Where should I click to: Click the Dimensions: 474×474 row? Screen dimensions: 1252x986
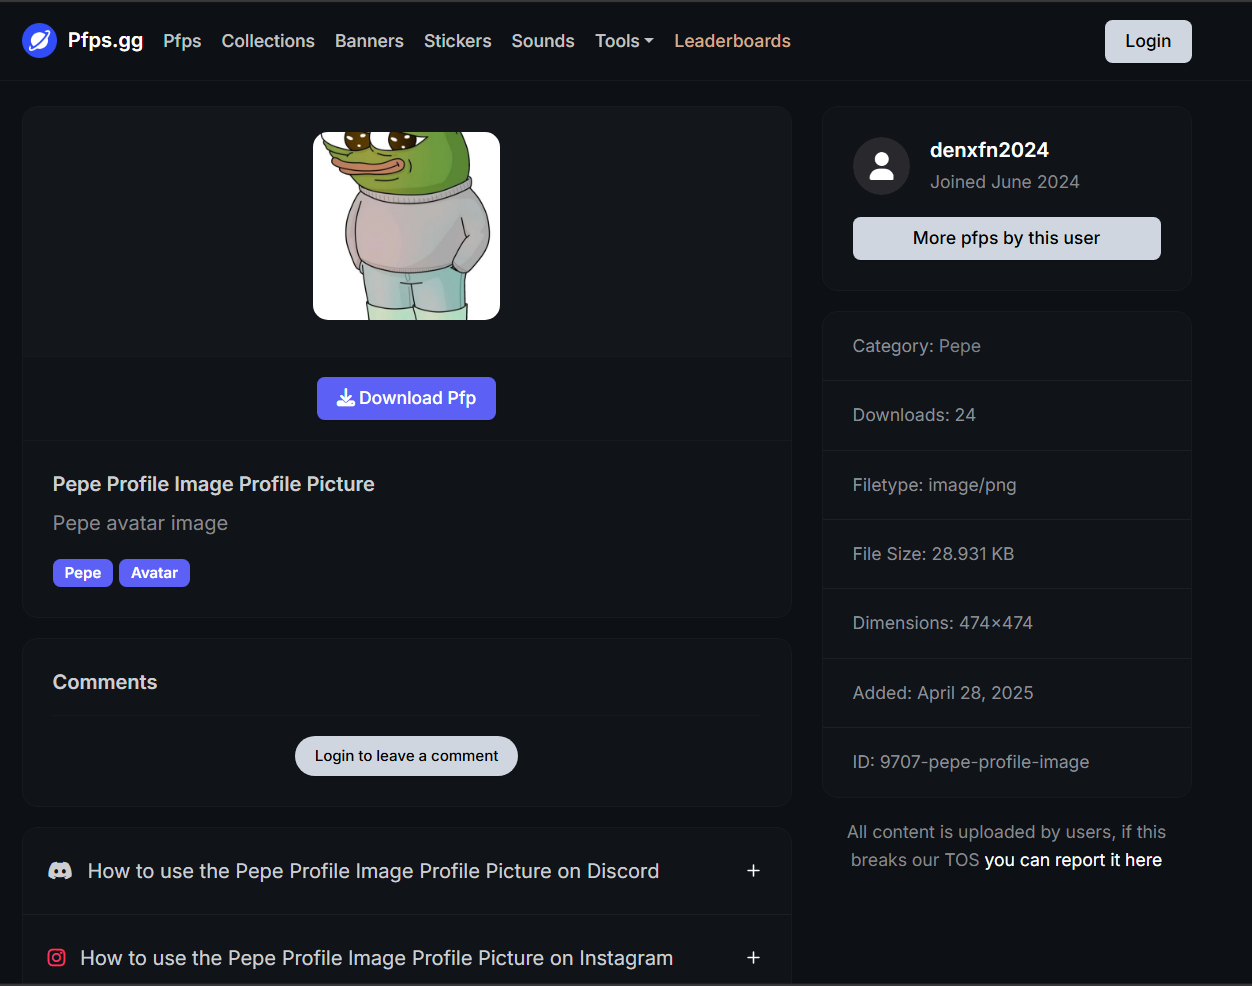point(1006,623)
